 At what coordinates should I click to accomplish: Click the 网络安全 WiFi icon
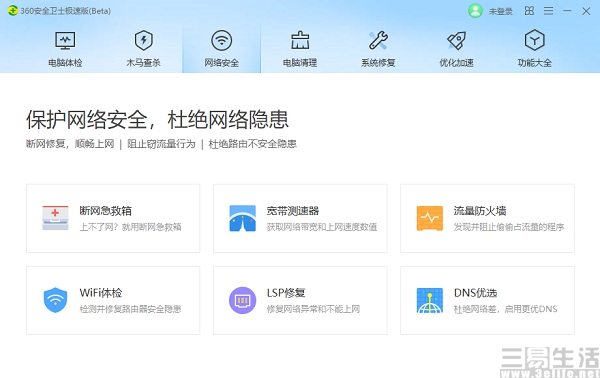pyautogui.click(x=222, y=40)
